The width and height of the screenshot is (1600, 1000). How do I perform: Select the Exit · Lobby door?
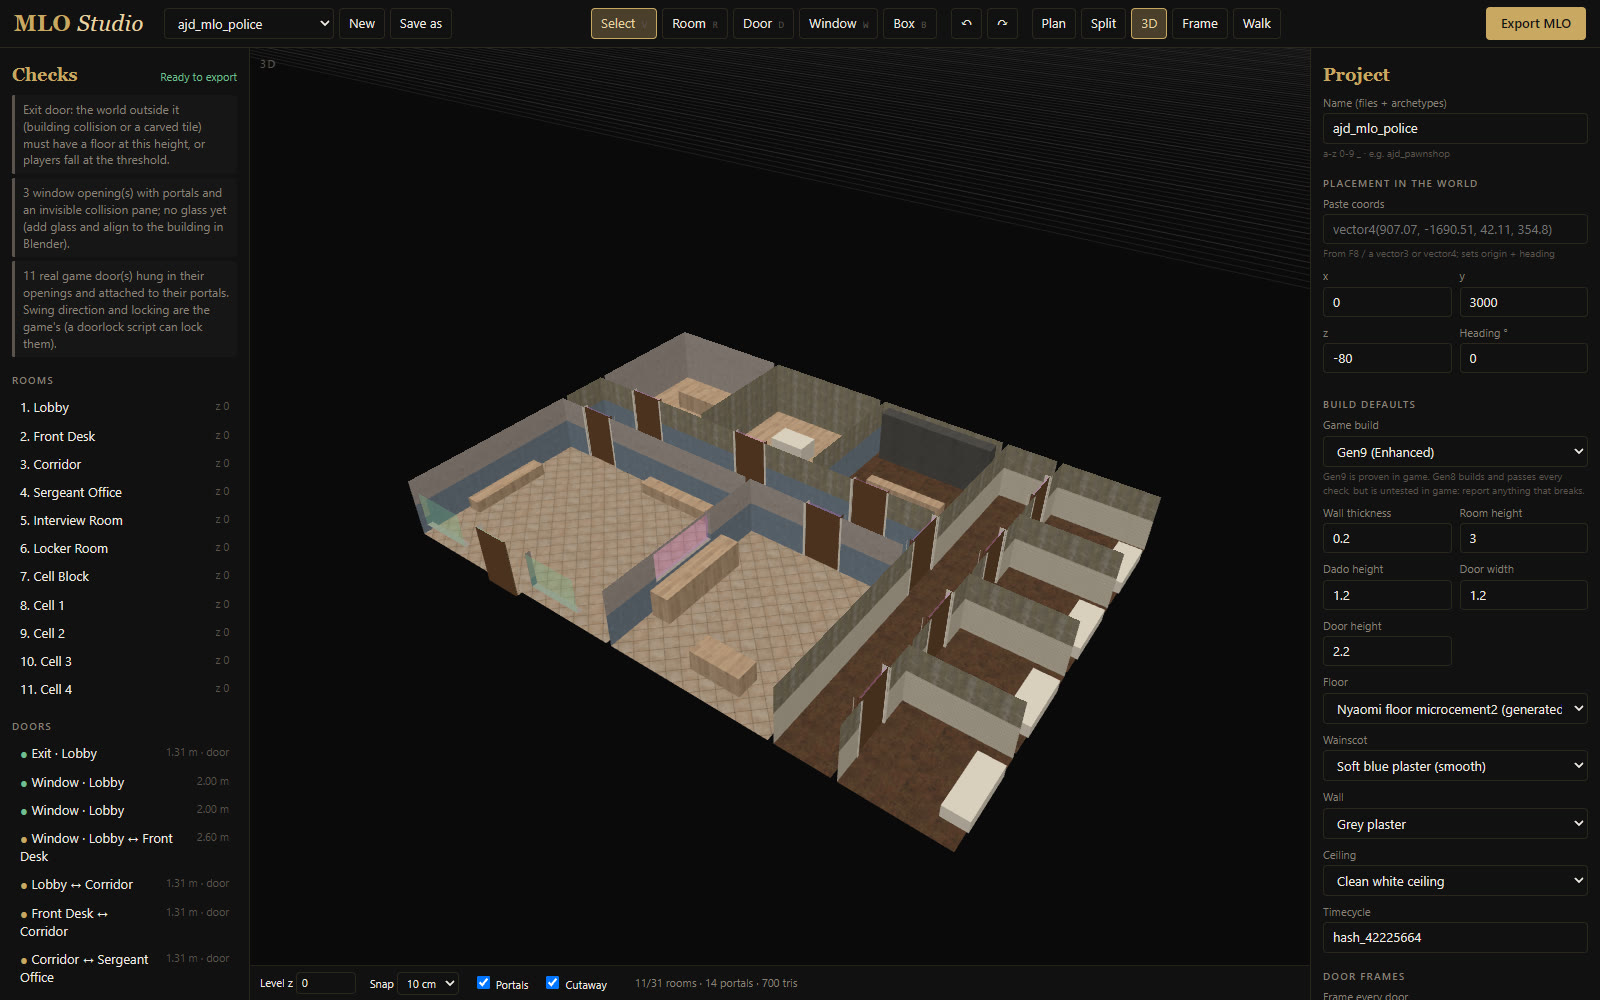tap(124, 753)
